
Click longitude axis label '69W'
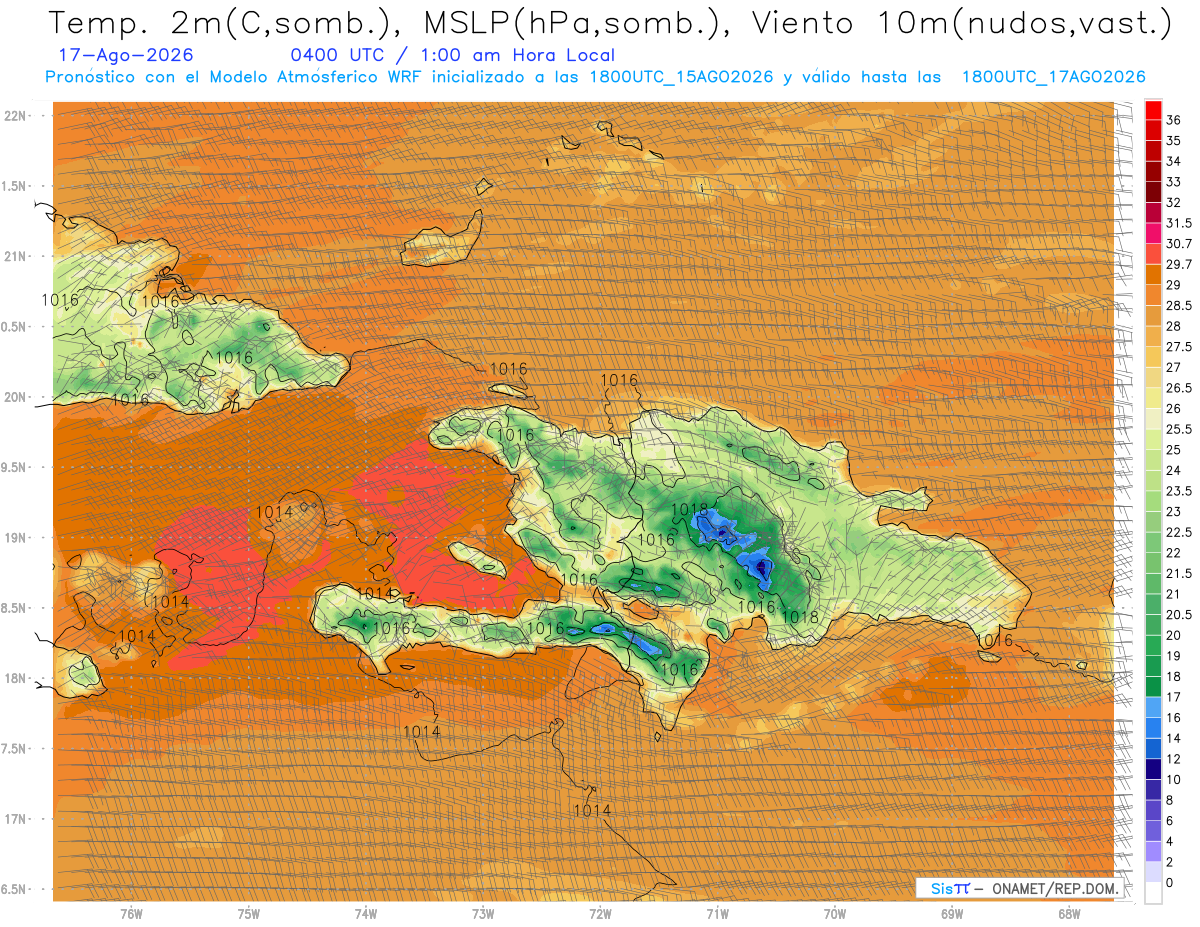952,914
